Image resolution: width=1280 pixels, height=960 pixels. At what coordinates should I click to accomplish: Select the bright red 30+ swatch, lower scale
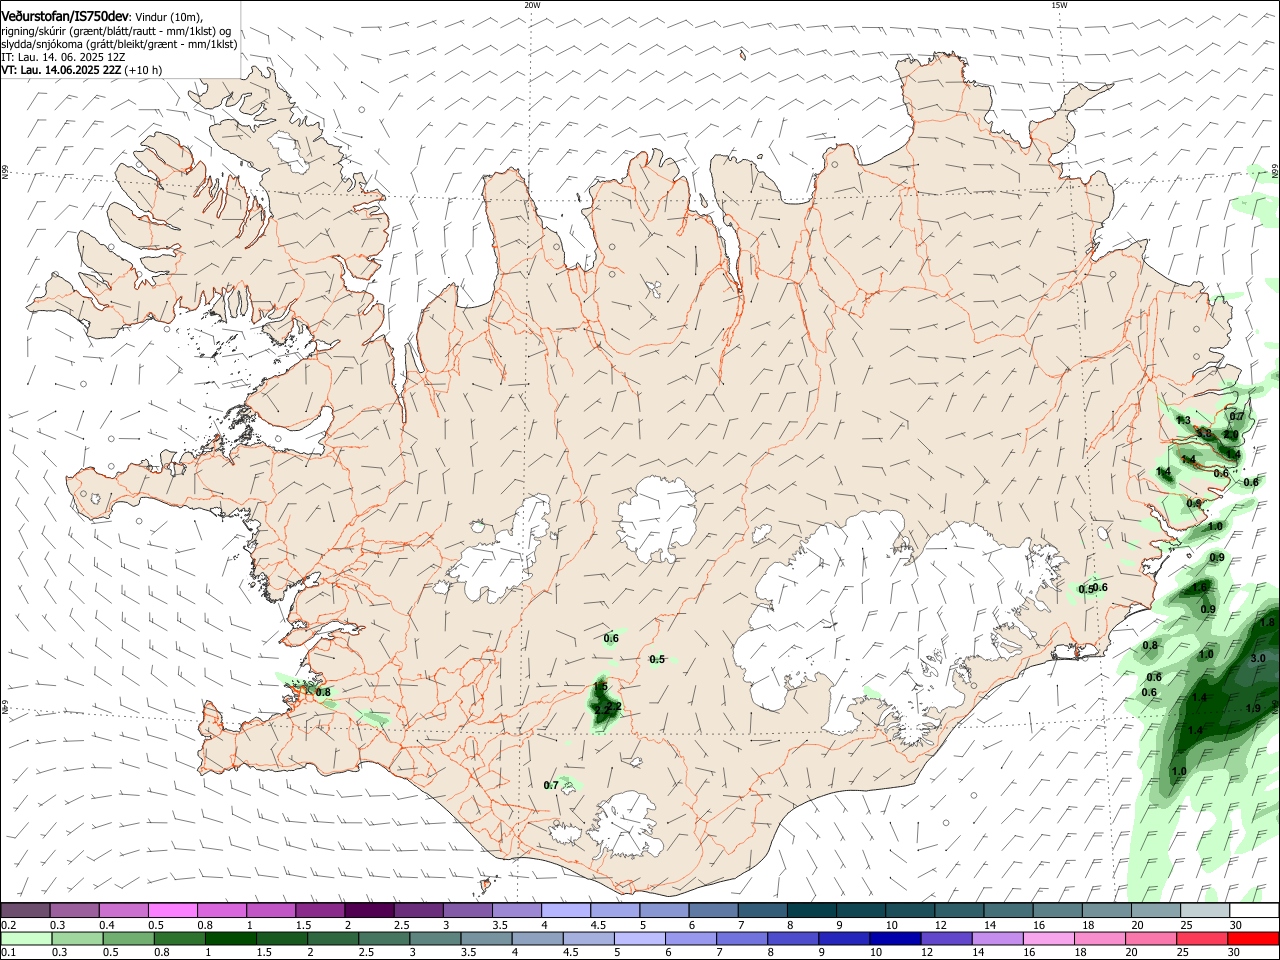pos(1254,938)
